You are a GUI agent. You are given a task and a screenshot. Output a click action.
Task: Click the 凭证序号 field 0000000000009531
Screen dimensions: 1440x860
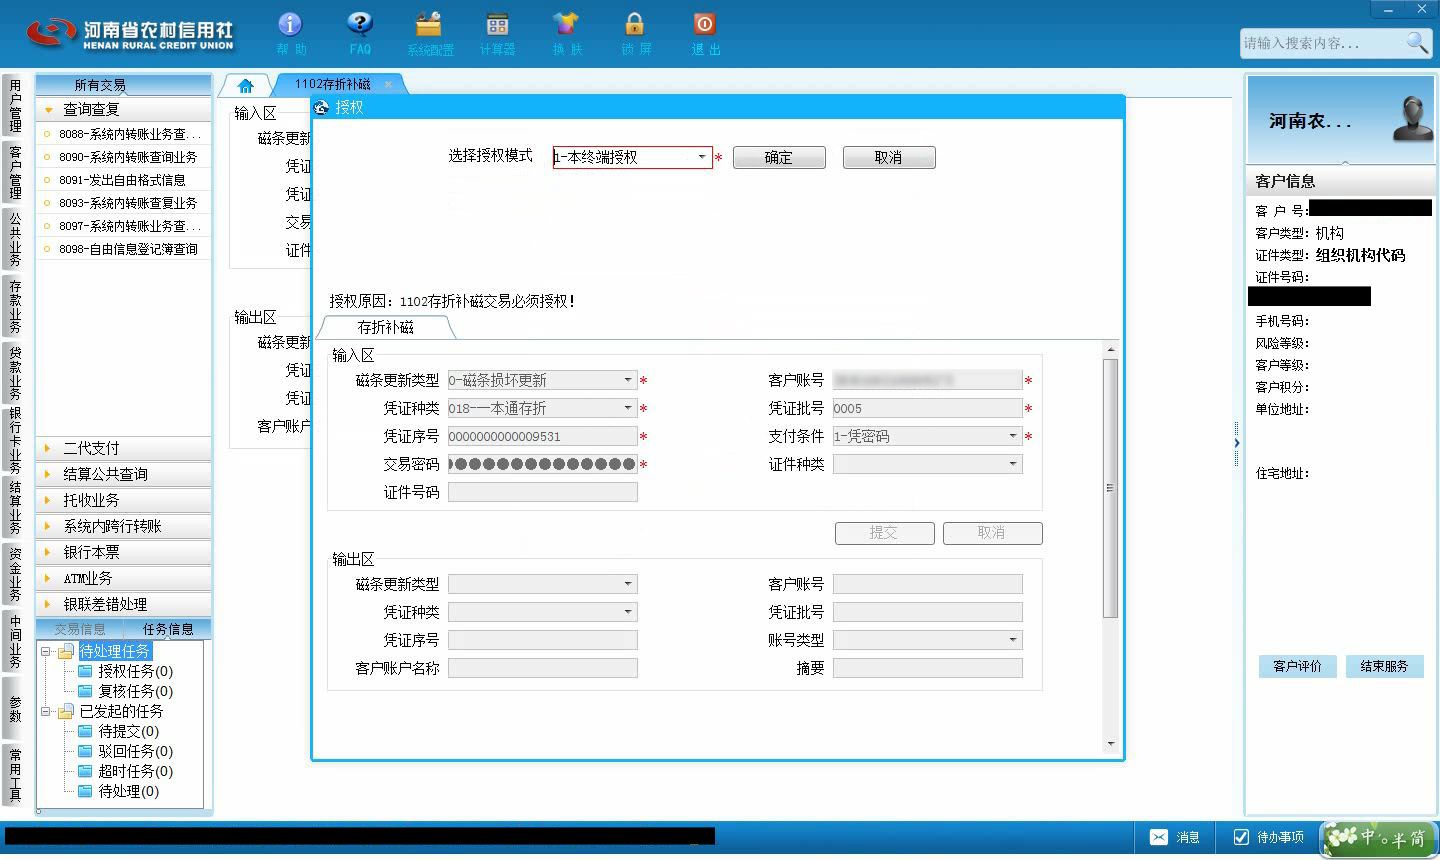[543, 436]
